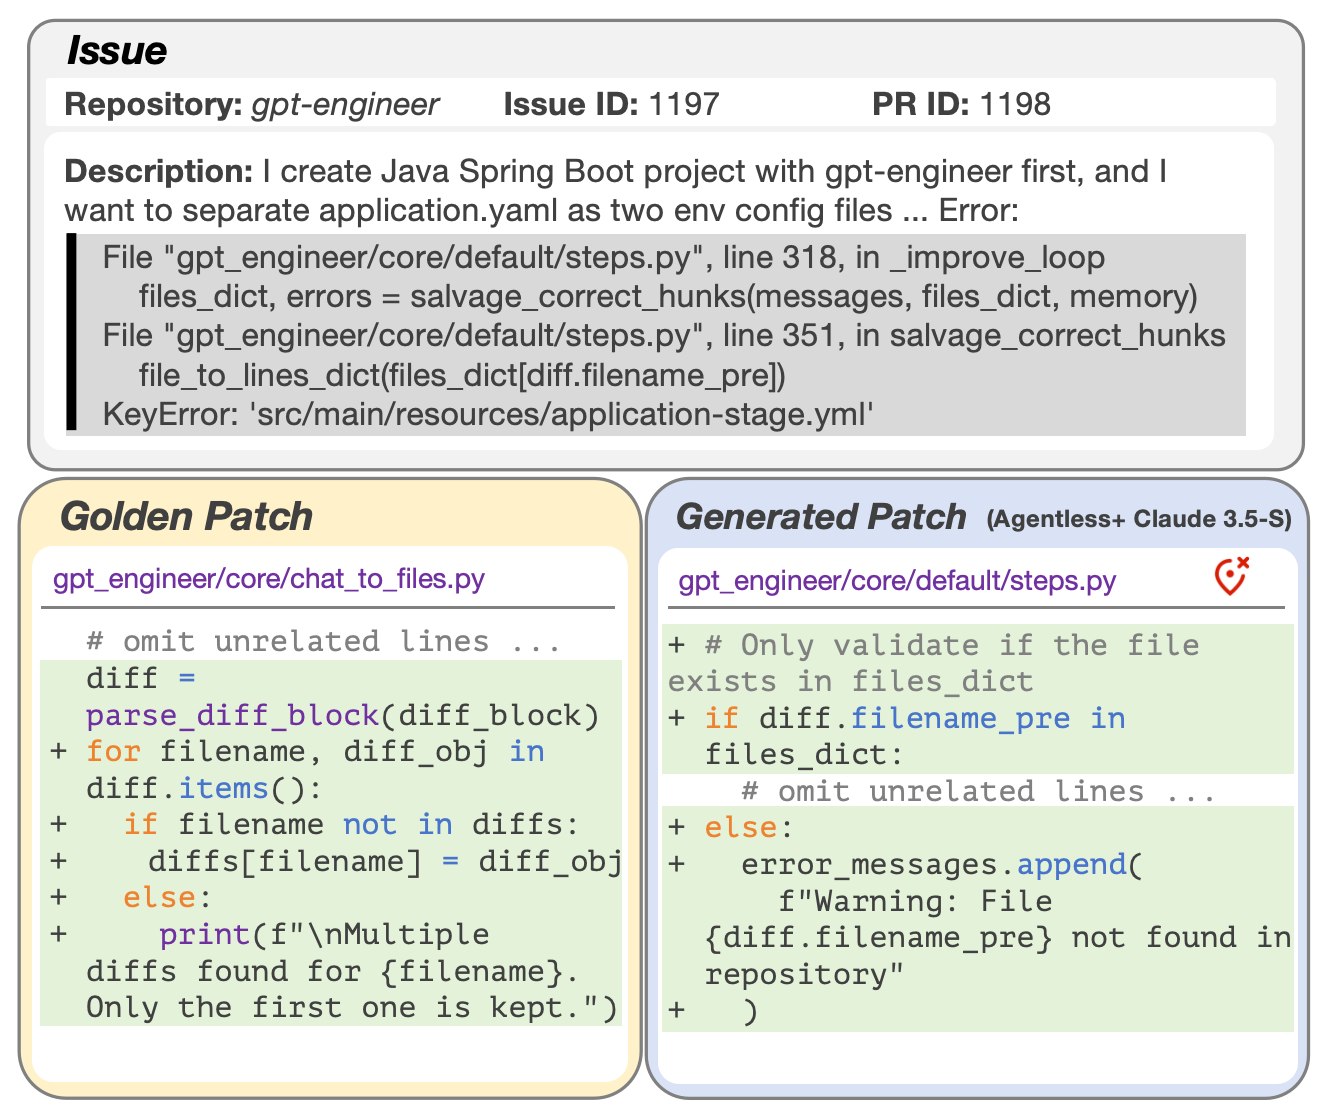This screenshot has height=1108, width=1318.
Task: Click the '# Only validate if the file' comment
Action: tap(934, 645)
